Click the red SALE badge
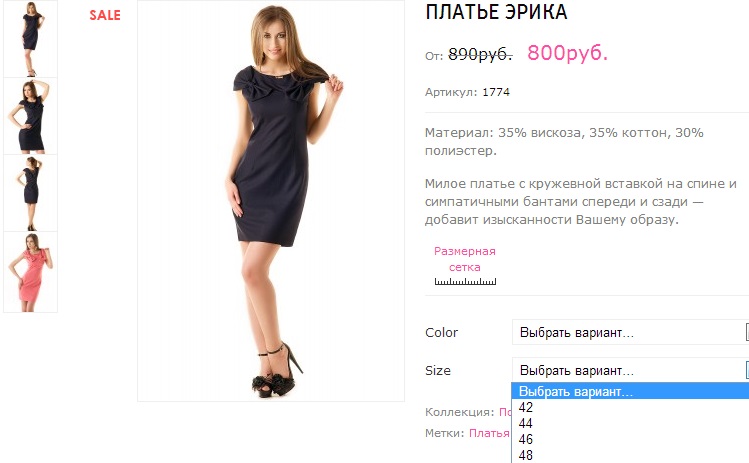This screenshot has height=463, width=749. [105, 15]
